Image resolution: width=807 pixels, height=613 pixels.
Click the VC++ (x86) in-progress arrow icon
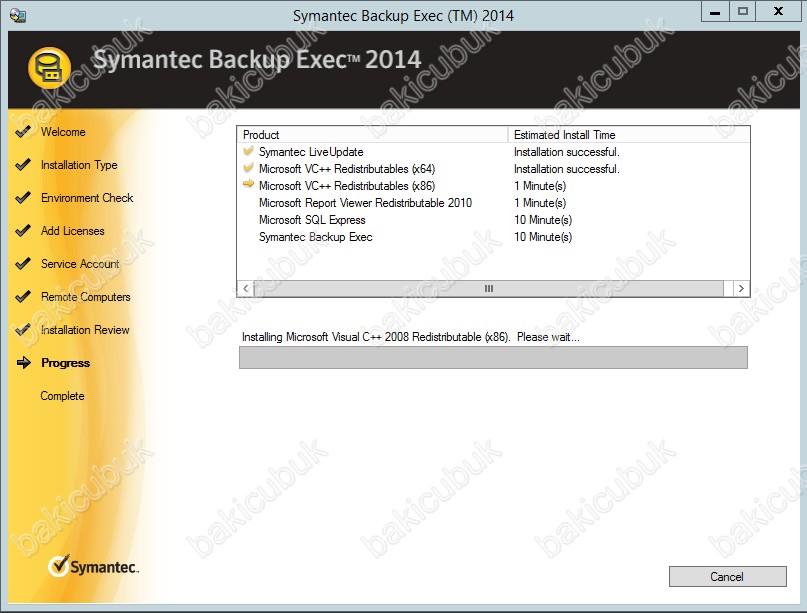tap(249, 184)
